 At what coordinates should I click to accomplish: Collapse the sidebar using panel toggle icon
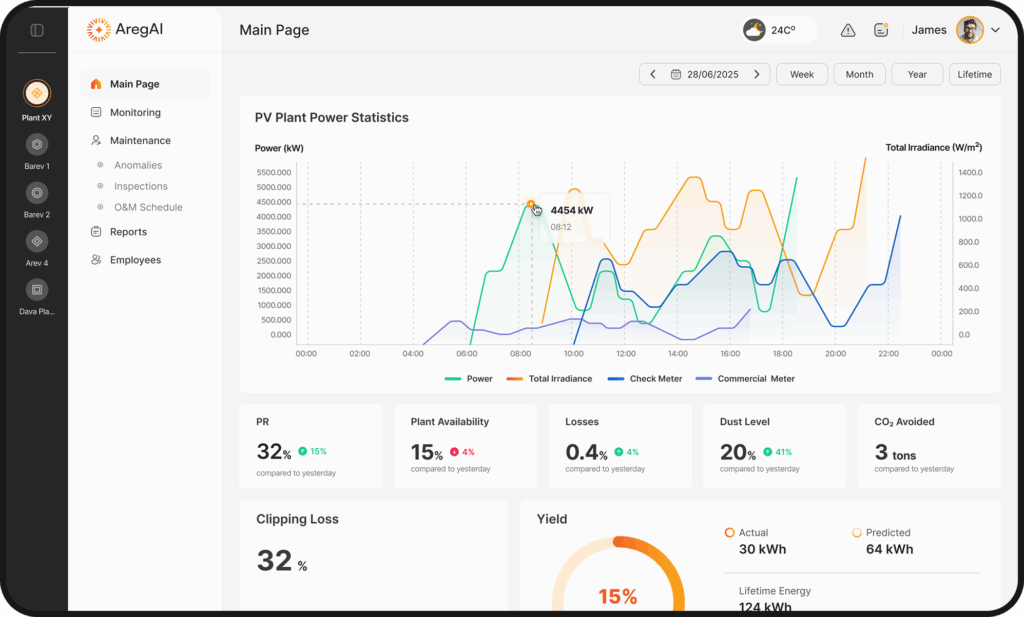pos(37,30)
